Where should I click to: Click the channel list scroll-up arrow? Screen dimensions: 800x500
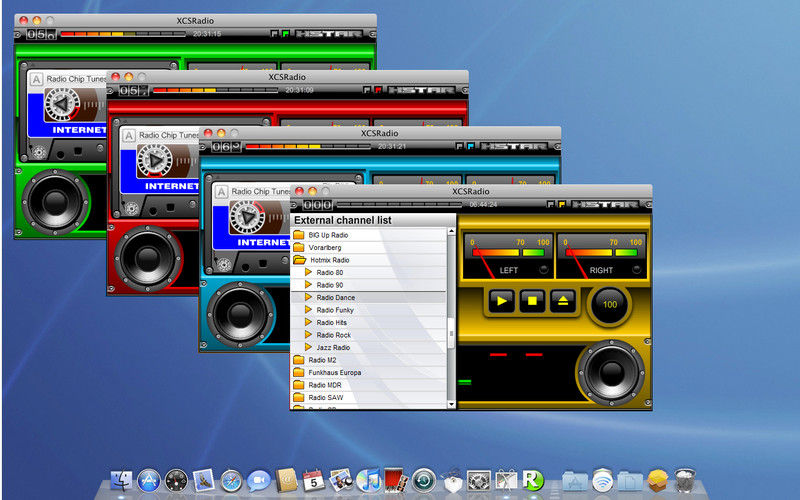click(451, 232)
